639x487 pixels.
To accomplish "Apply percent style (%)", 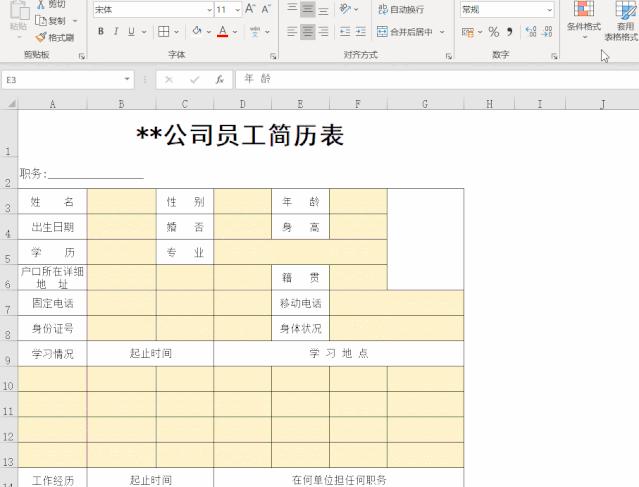I will [494, 32].
